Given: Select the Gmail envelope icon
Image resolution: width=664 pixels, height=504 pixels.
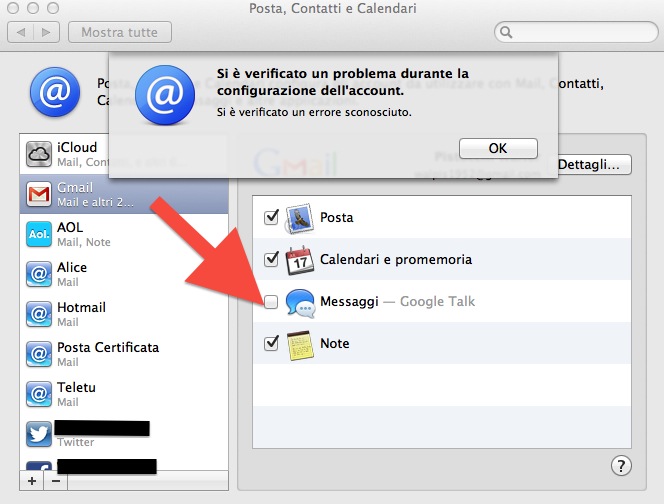Looking at the screenshot, I should pyautogui.click(x=39, y=194).
